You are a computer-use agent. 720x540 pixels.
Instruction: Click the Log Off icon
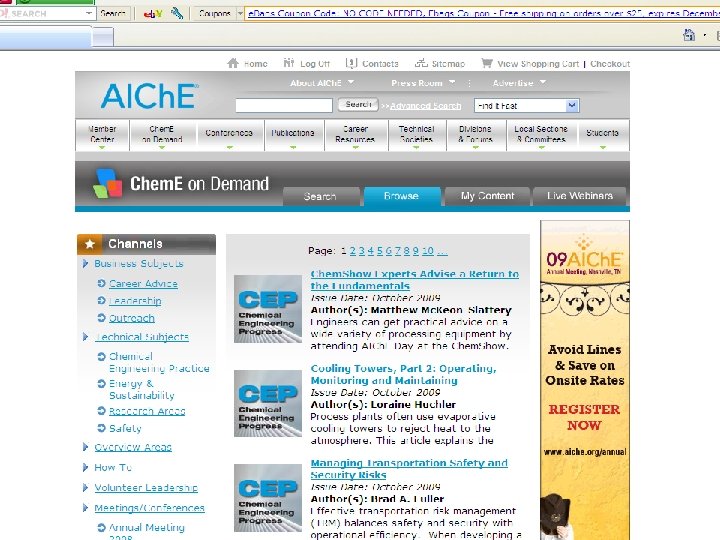289,63
